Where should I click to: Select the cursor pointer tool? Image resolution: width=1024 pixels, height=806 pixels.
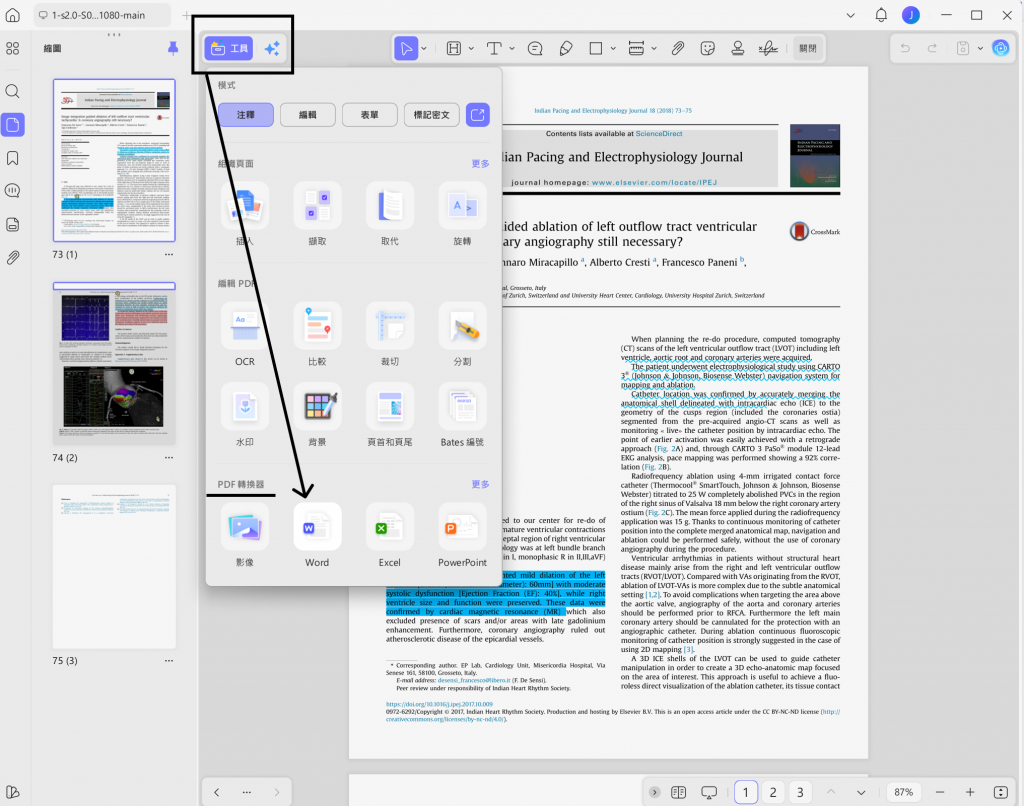coord(406,48)
